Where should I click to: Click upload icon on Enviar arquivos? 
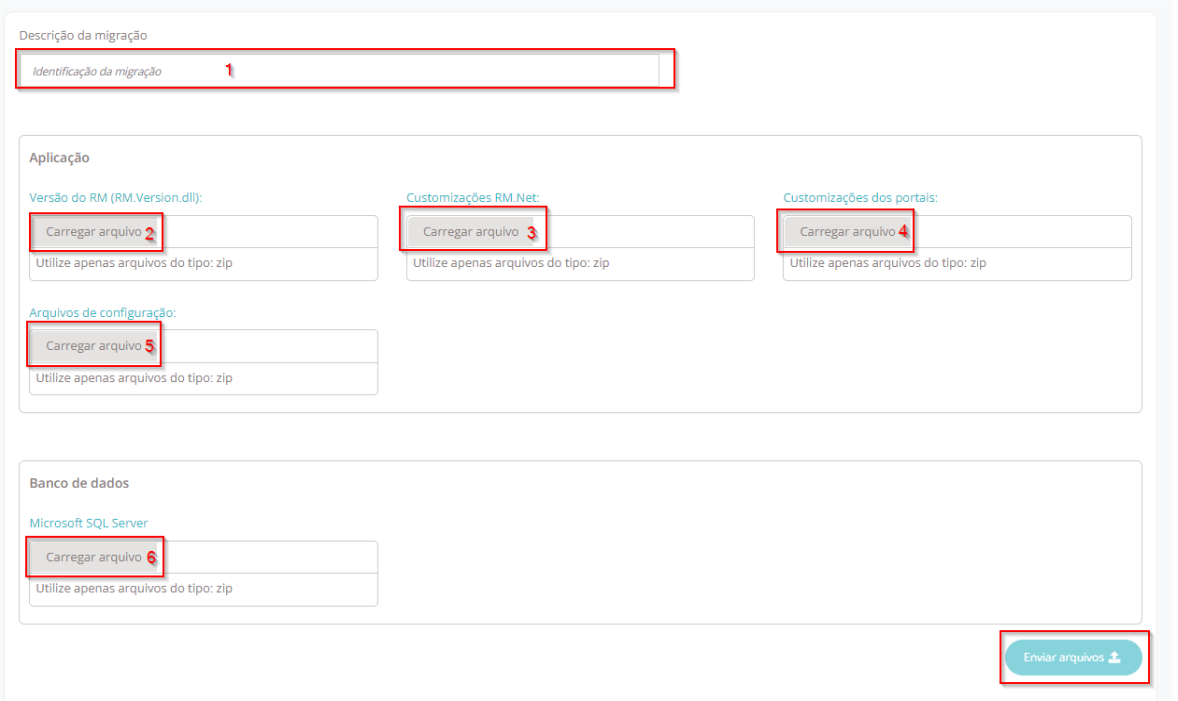coord(1115,657)
